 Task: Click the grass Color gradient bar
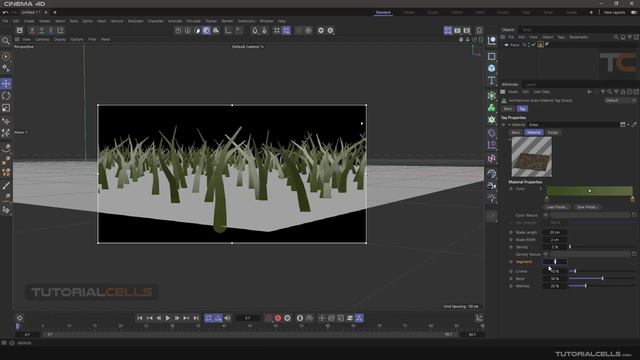(x=589, y=191)
